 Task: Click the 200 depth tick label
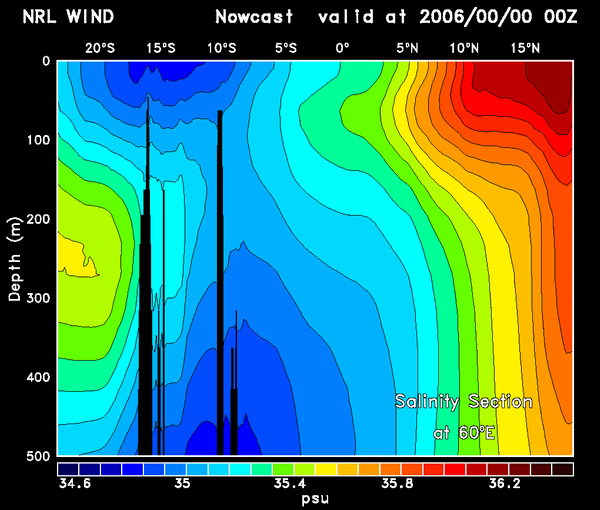coord(38,219)
